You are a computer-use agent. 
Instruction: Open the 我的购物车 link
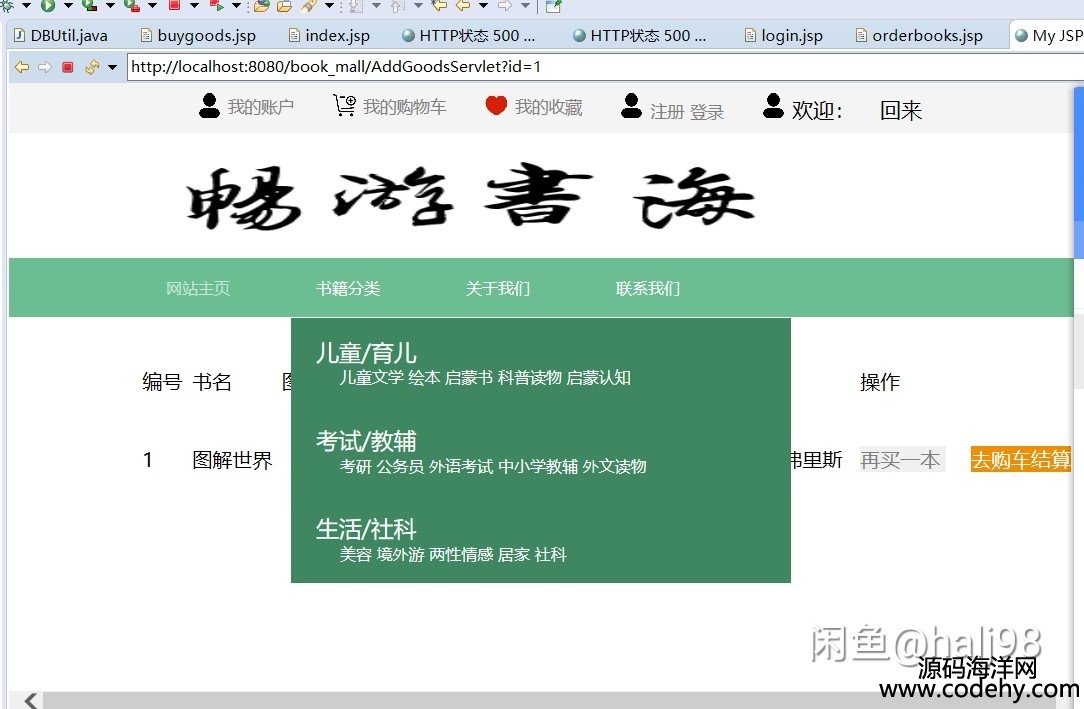coord(404,107)
